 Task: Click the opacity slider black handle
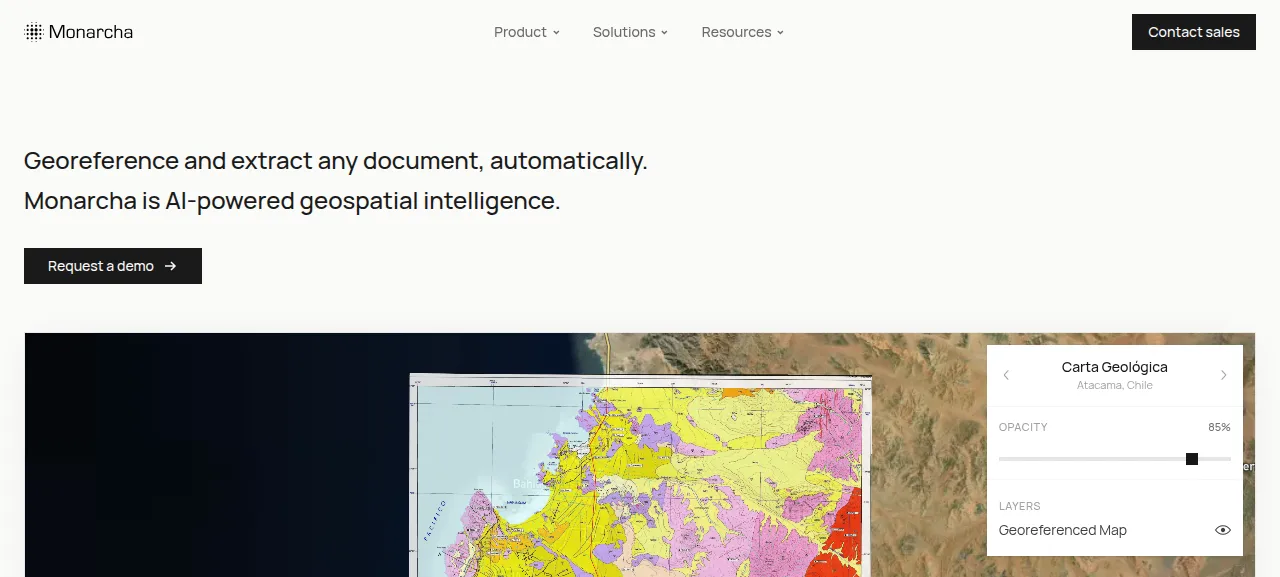tap(1192, 459)
